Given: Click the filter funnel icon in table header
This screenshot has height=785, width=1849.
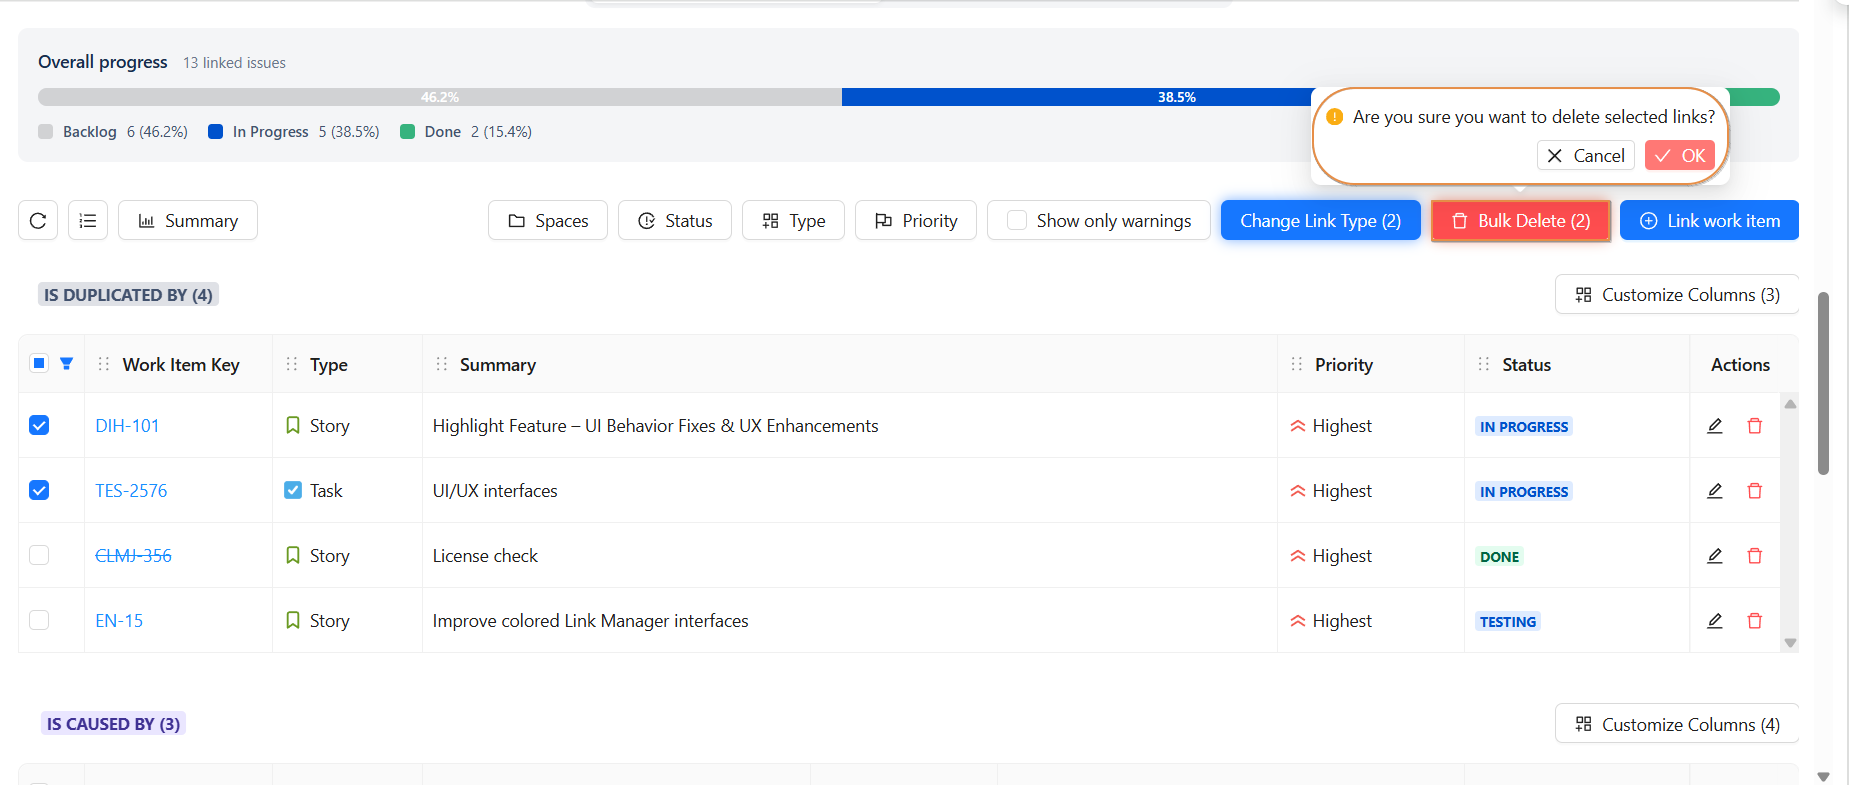Looking at the screenshot, I should [x=67, y=364].
